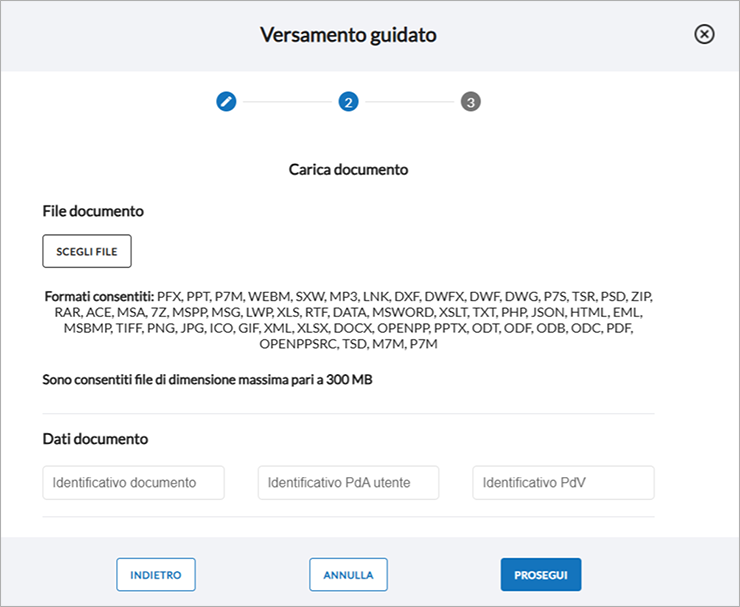Click the connector line between steps 2 and 3

click(x=409, y=102)
